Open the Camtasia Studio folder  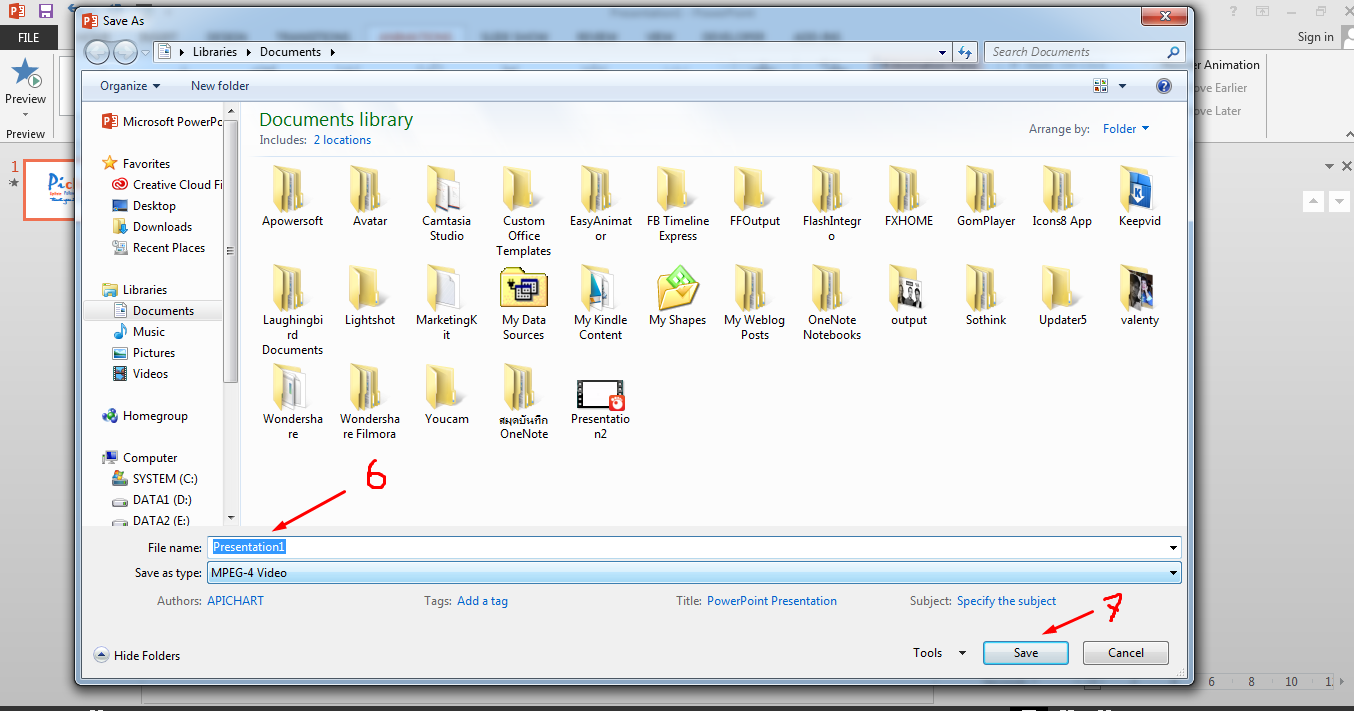[446, 205]
